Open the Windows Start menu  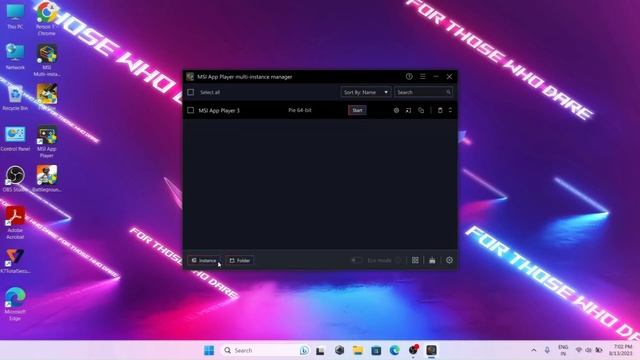pos(209,350)
